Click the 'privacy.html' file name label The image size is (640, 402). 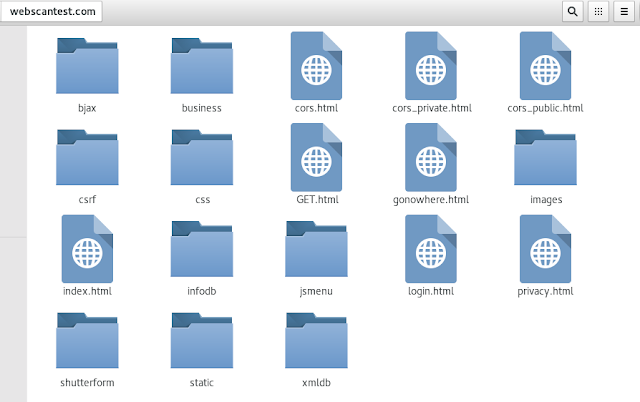click(545, 291)
